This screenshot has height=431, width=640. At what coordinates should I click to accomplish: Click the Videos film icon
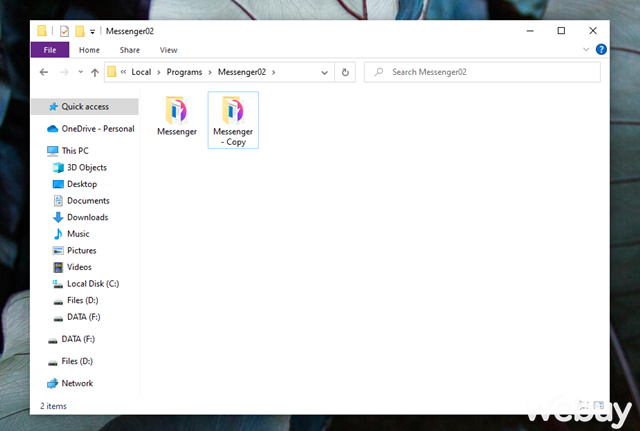point(58,267)
